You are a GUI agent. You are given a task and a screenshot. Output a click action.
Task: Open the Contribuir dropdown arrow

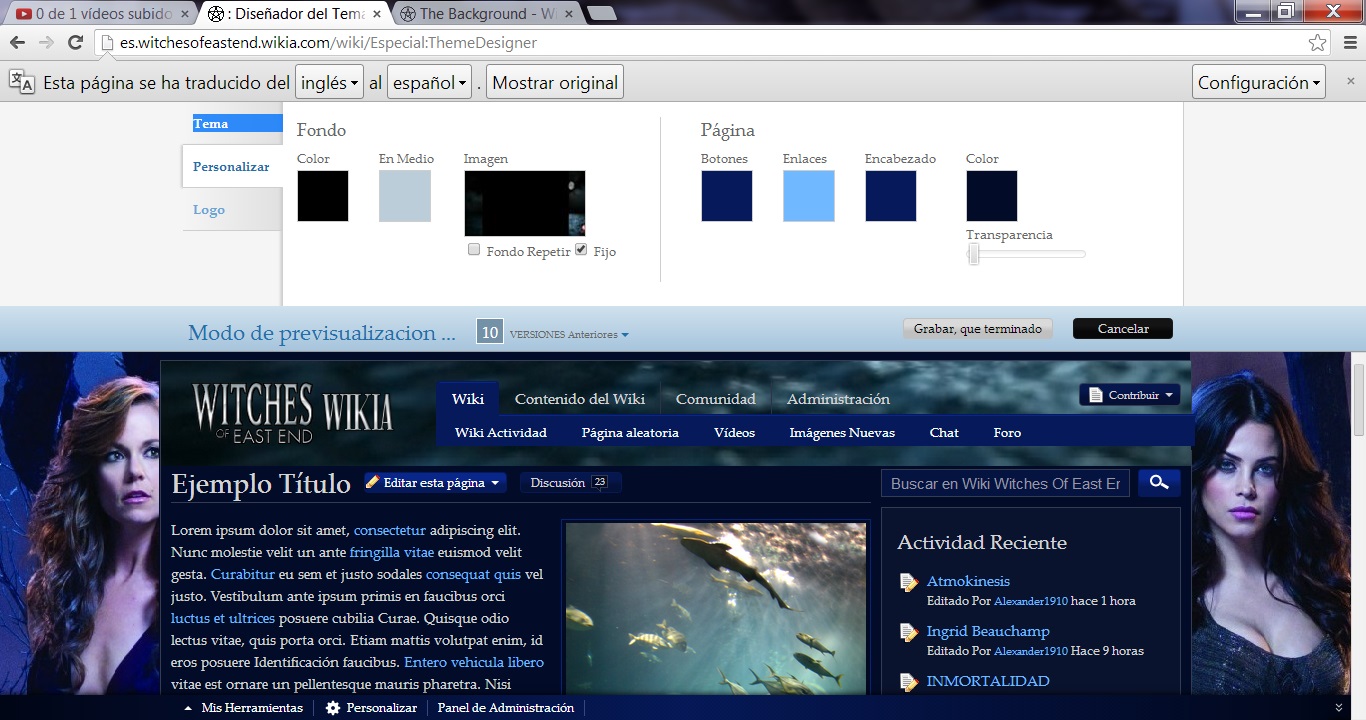tap(1169, 396)
